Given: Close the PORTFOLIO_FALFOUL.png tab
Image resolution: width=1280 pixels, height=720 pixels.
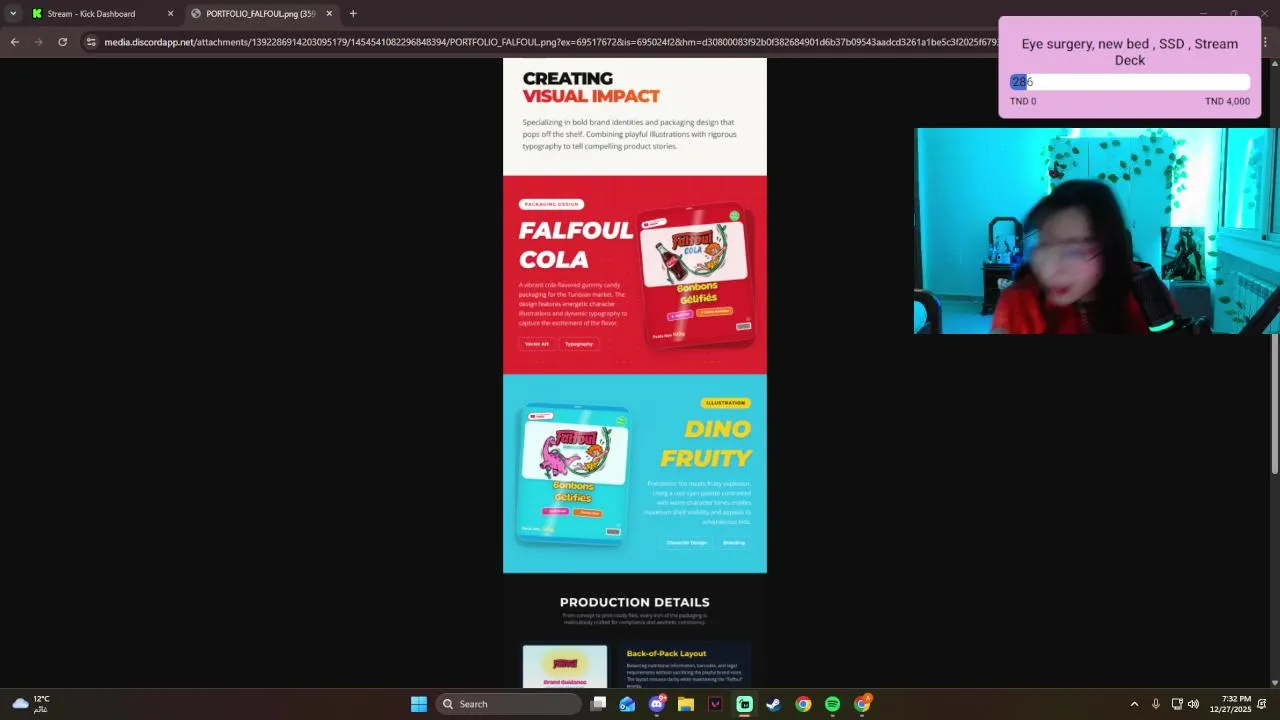Looking at the screenshot, I should pos(329,14).
